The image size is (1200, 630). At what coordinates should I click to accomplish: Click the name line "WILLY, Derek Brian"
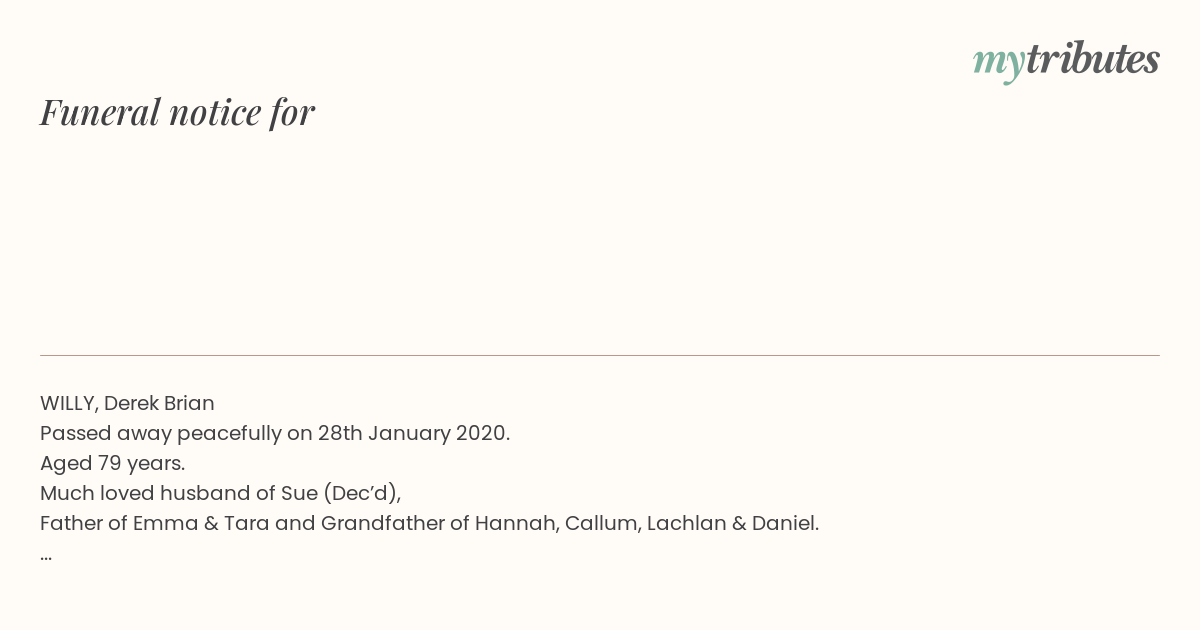(x=127, y=403)
